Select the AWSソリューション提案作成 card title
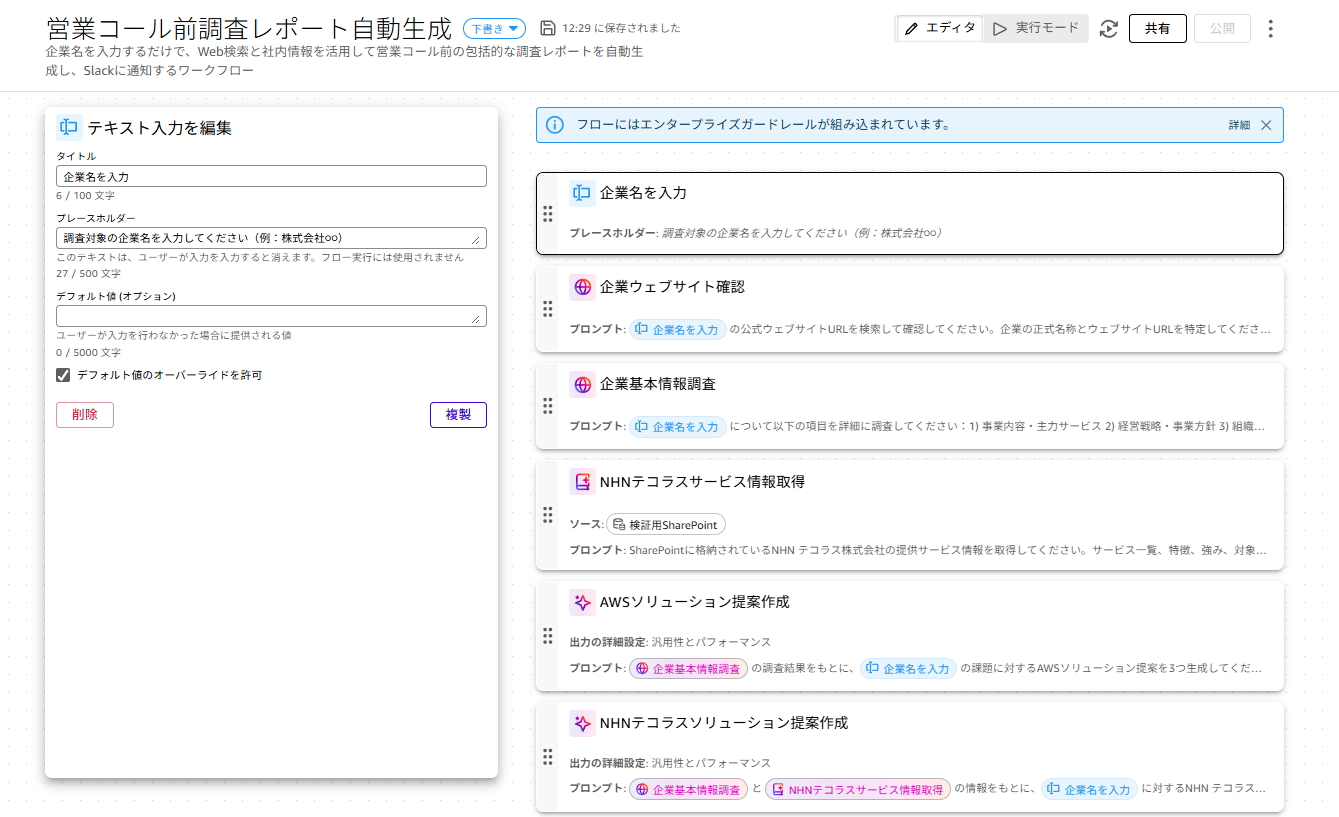Screen dimensions: 1339x817 click(694, 602)
